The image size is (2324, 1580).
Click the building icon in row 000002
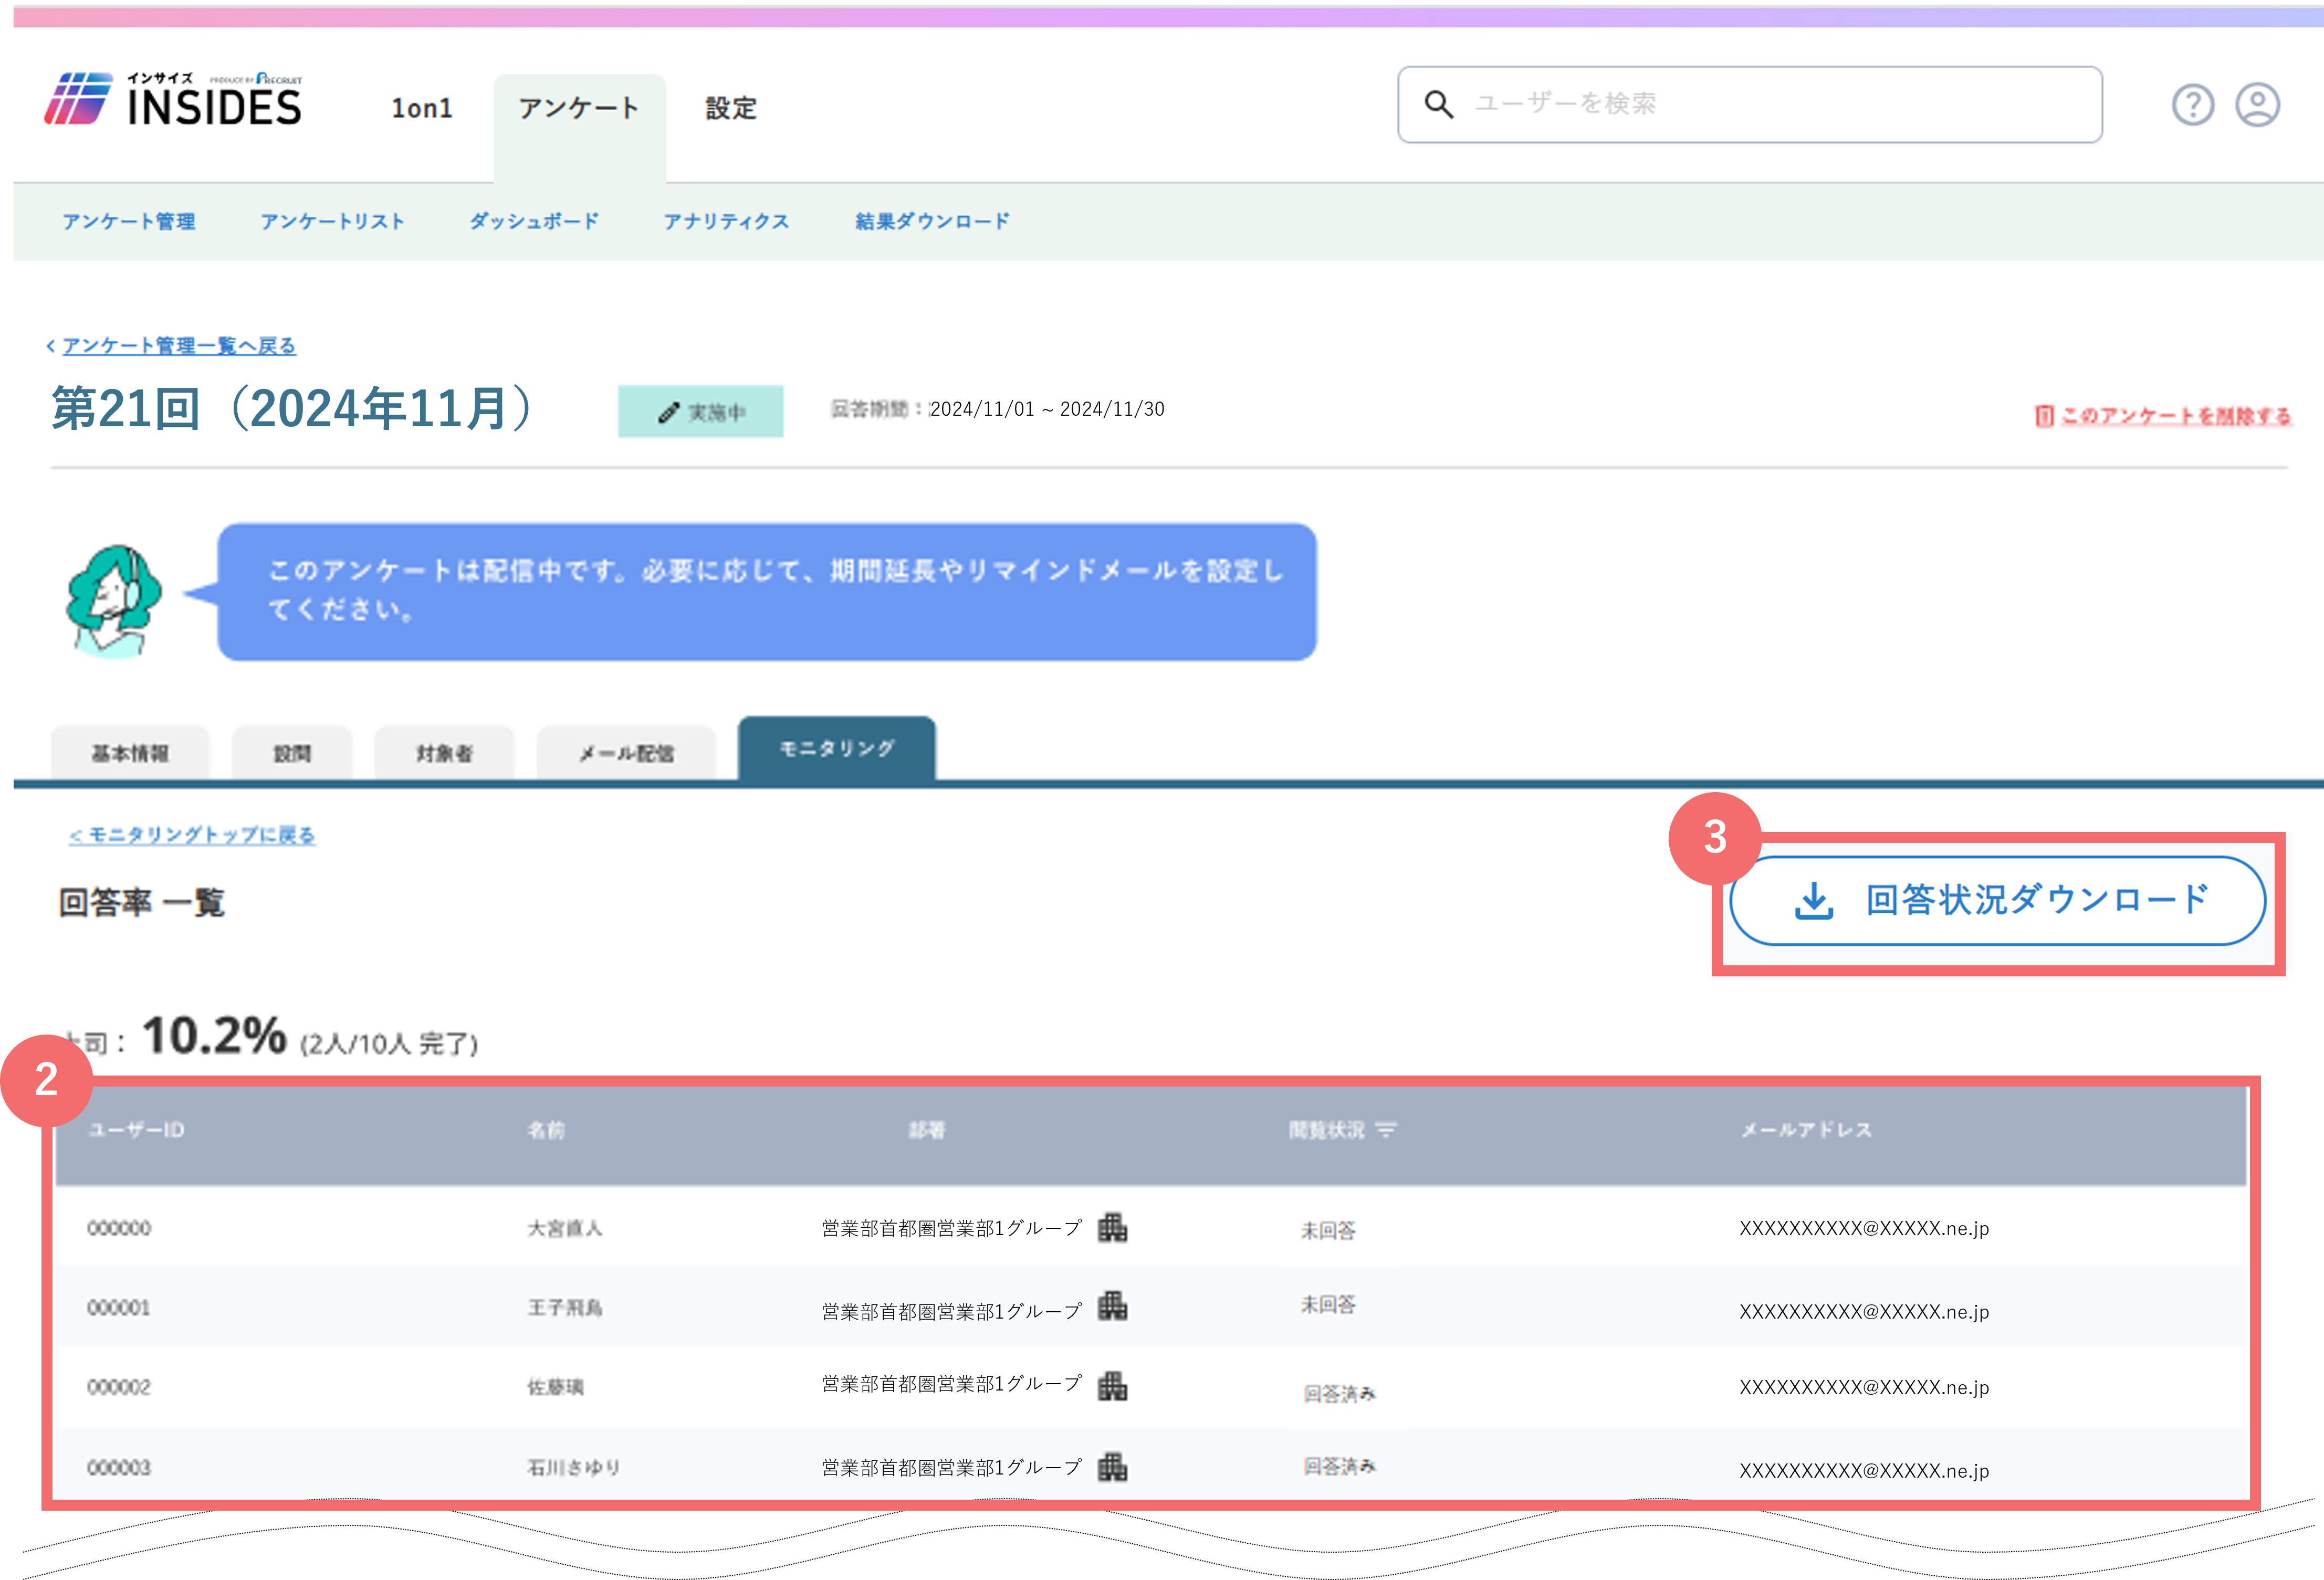tap(1112, 1386)
